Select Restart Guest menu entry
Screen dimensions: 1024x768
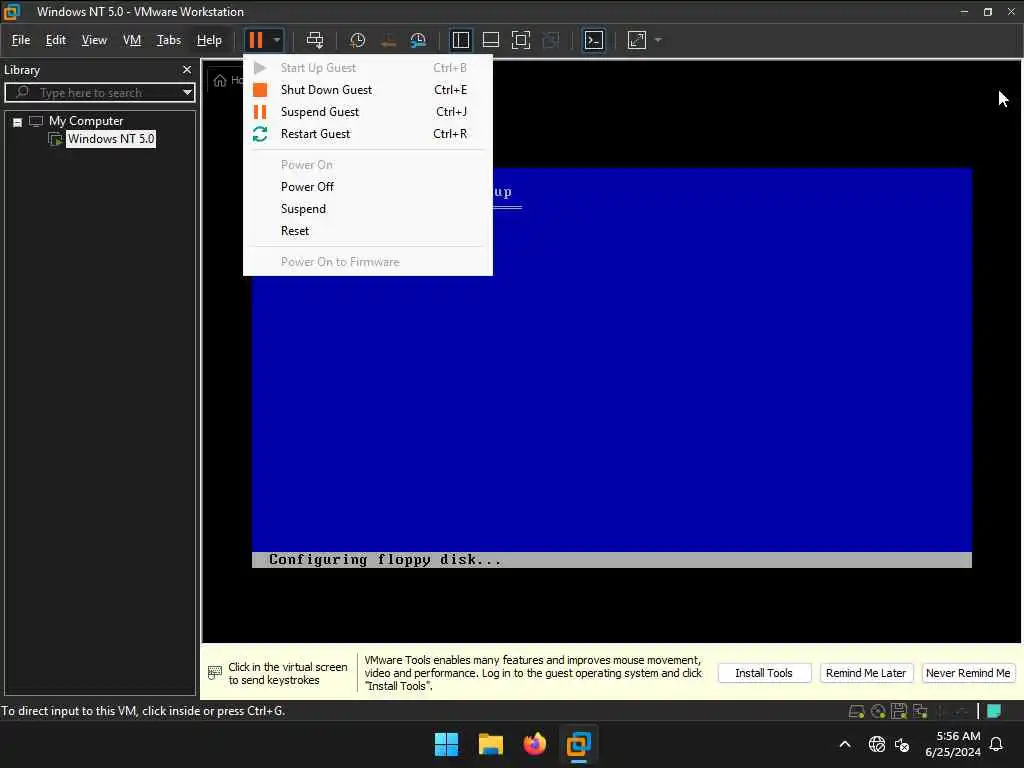point(368,134)
